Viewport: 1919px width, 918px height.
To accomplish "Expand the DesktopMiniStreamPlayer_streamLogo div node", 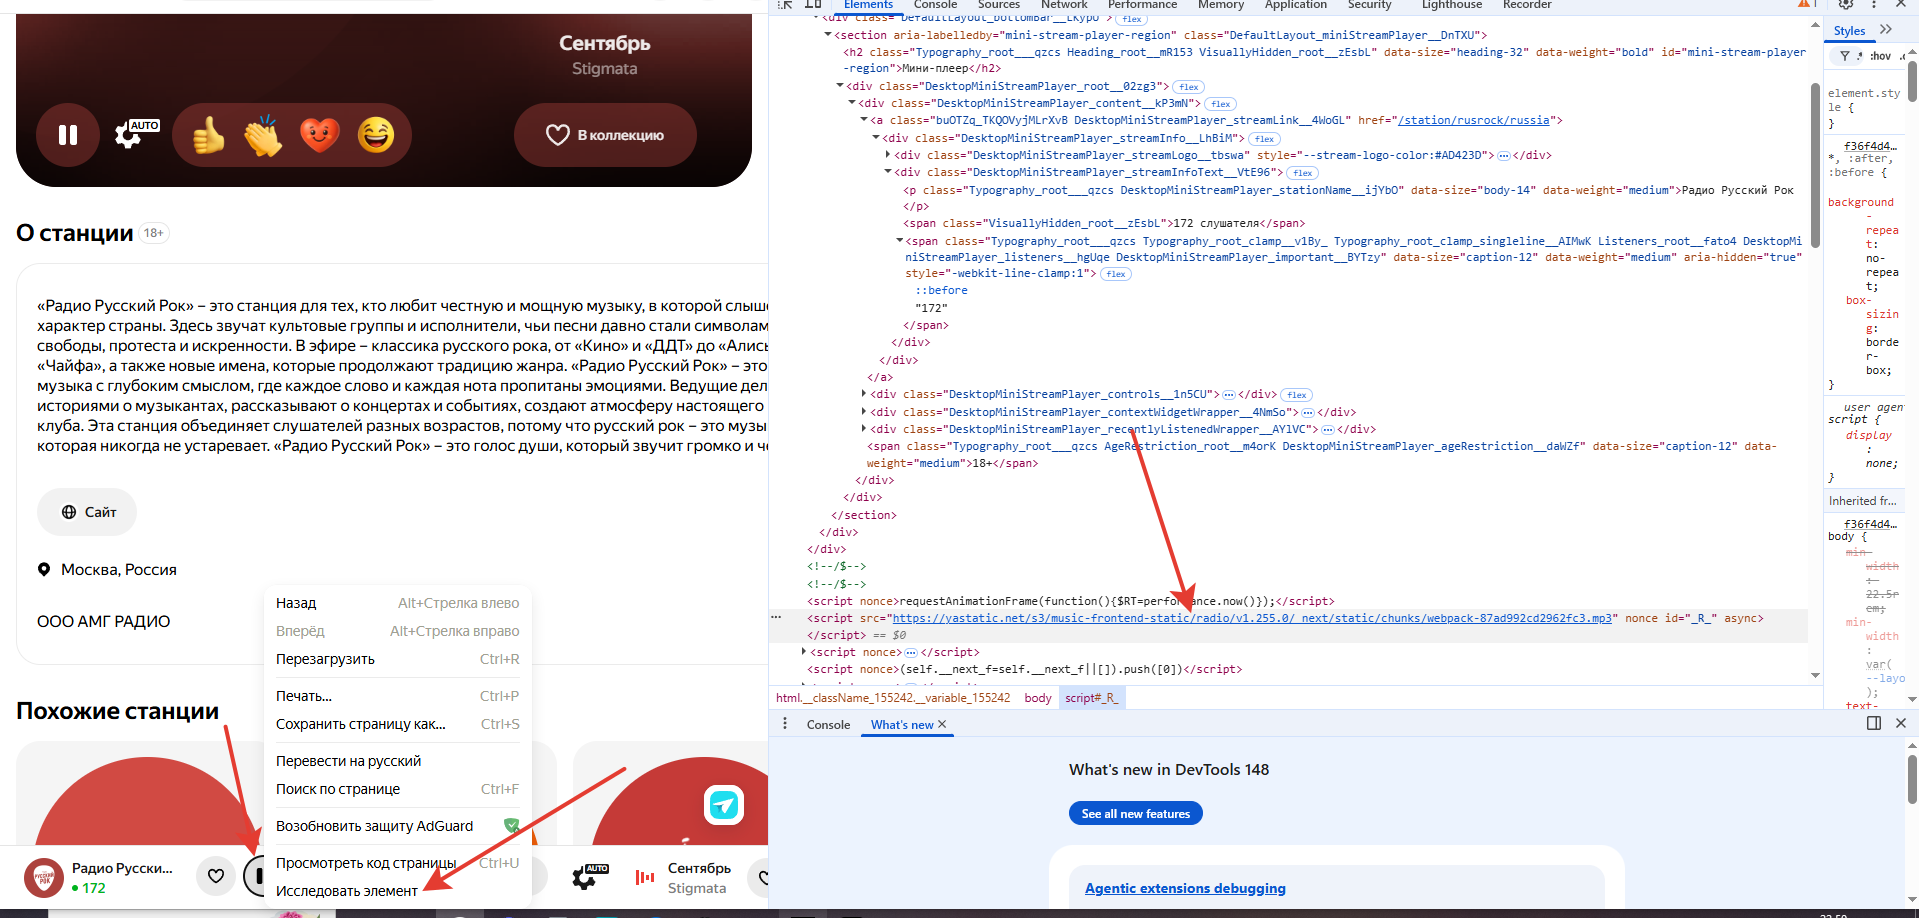I will (888, 155).
